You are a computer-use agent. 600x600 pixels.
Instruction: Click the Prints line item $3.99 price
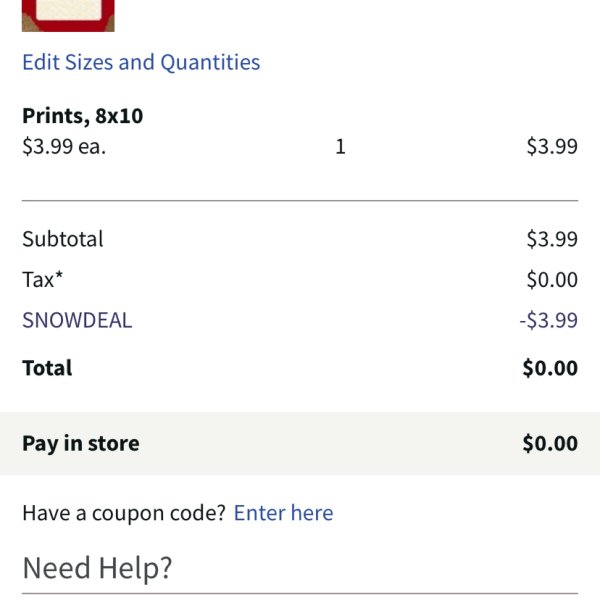click(552, 147)
